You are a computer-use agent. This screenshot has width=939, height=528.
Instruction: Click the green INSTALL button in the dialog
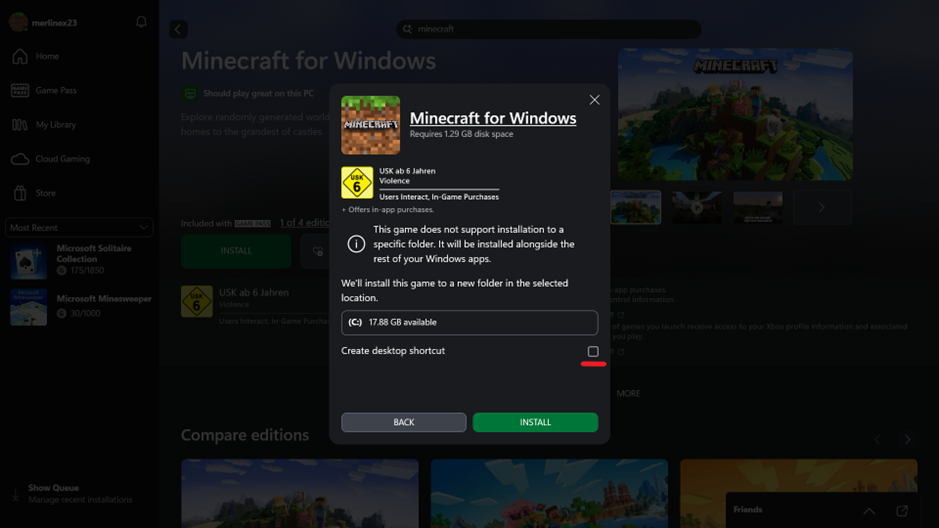(x=535, y=422)
